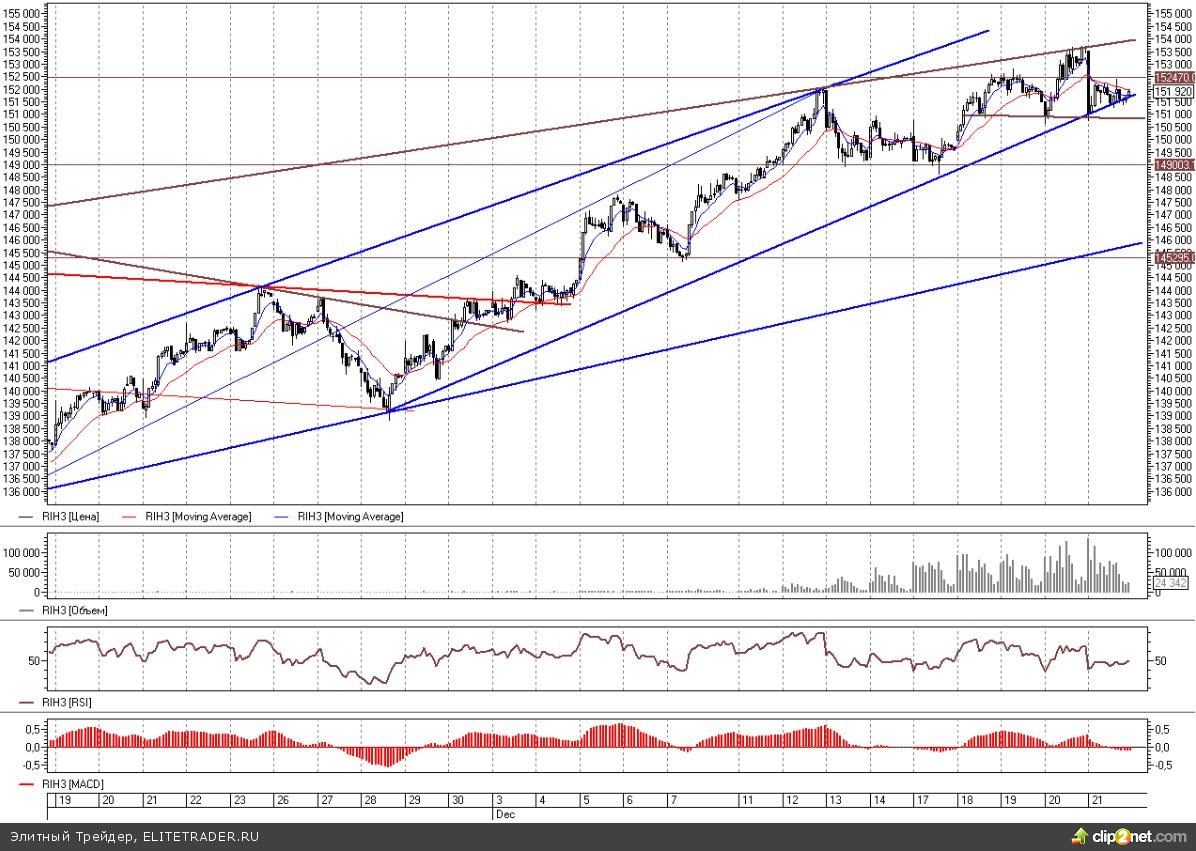Image resolution: width=1196 pixels, height=851 pixels.
Task: Click the 155 000 price axis label
Action: tap(1172, 13)
